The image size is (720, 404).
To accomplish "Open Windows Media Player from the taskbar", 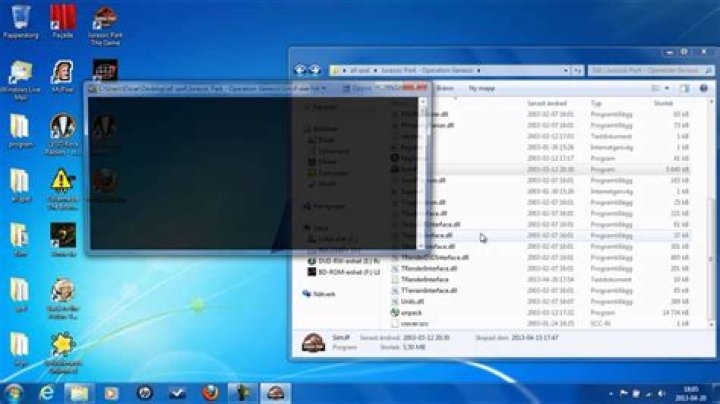I will pos(112,391).
